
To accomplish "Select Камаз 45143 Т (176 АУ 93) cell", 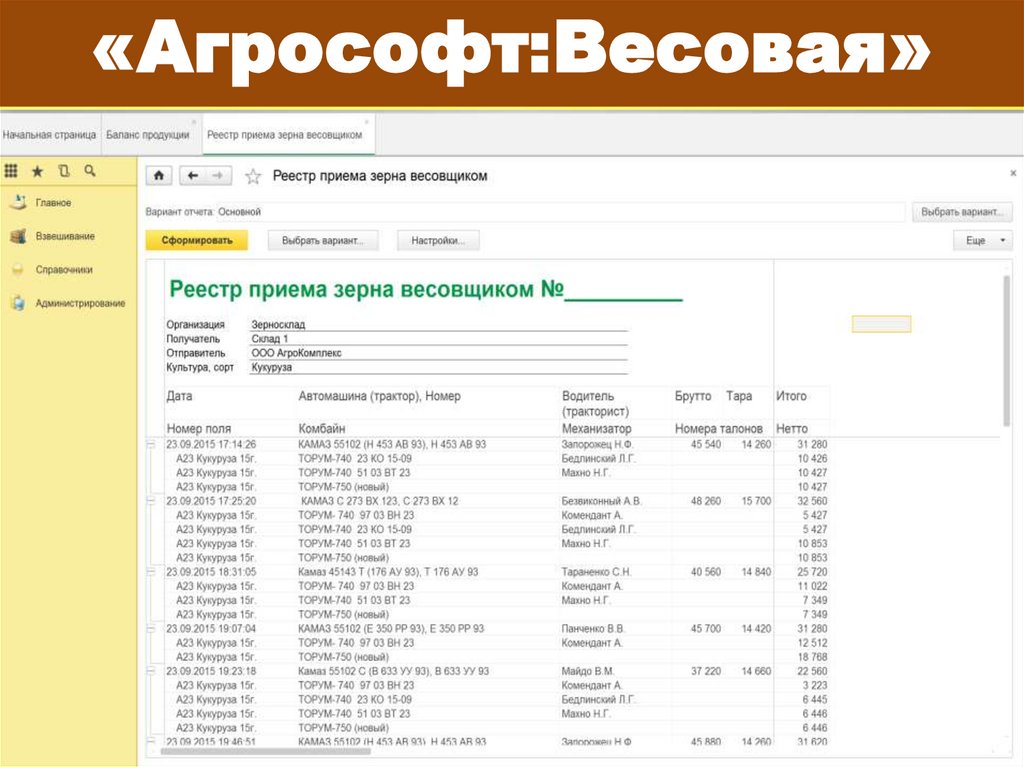I will pos(388,572).
